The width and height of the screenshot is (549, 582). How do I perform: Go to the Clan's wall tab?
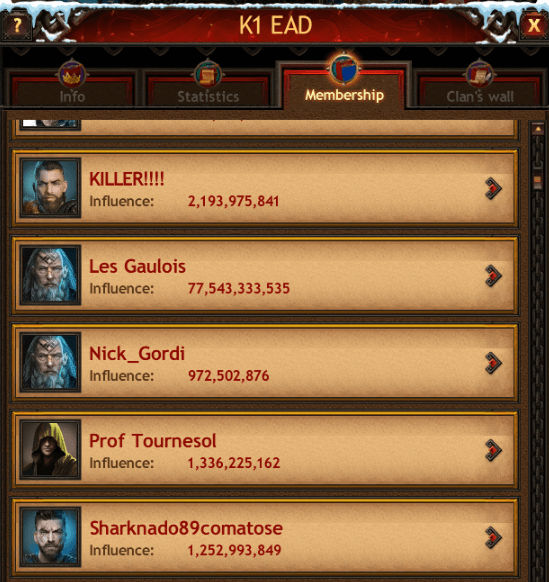(x=480, y=89)
